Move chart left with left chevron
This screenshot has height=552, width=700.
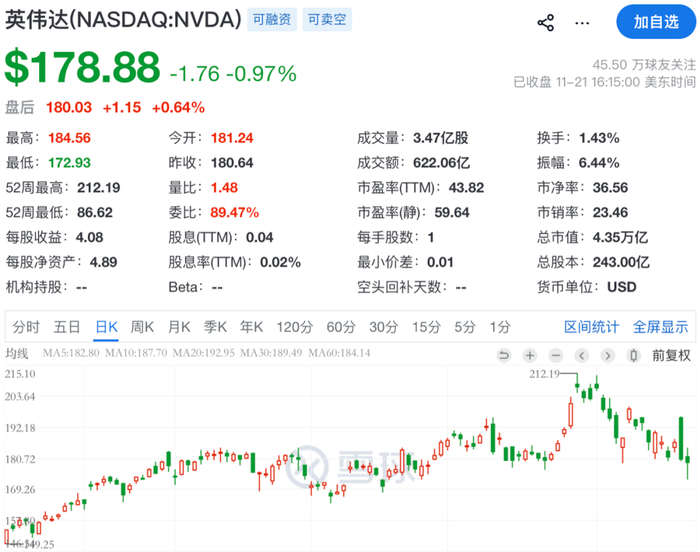(582, 355)
